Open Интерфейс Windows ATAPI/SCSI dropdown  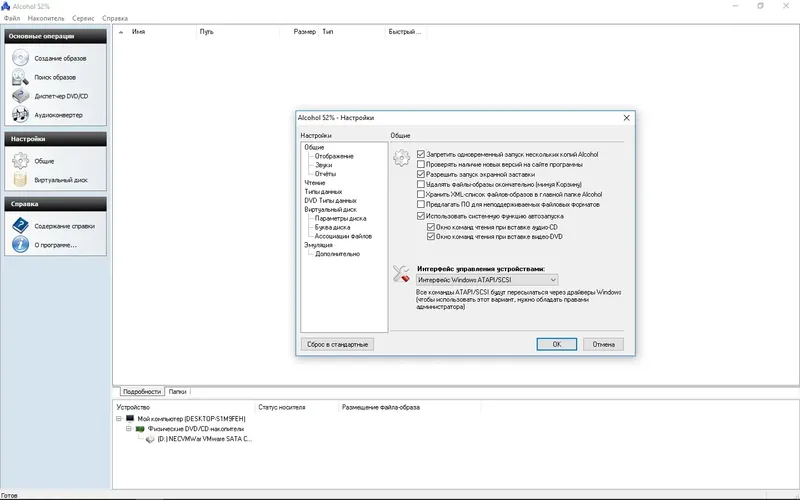pyautogui.click(x=487, y=280)
